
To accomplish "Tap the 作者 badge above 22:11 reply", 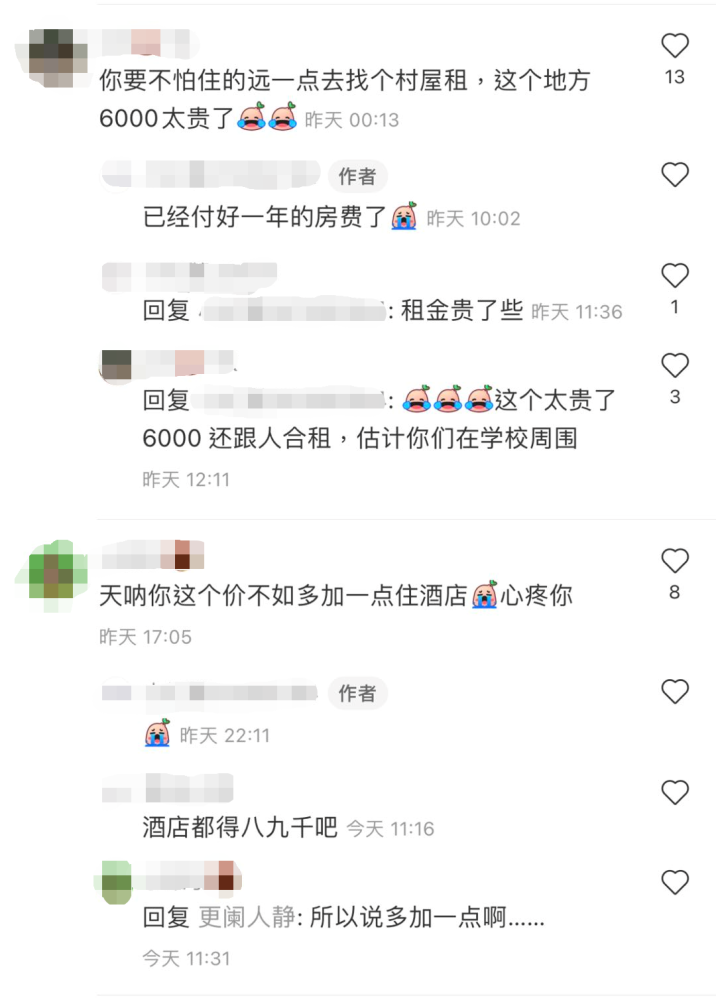I will 357,693.
